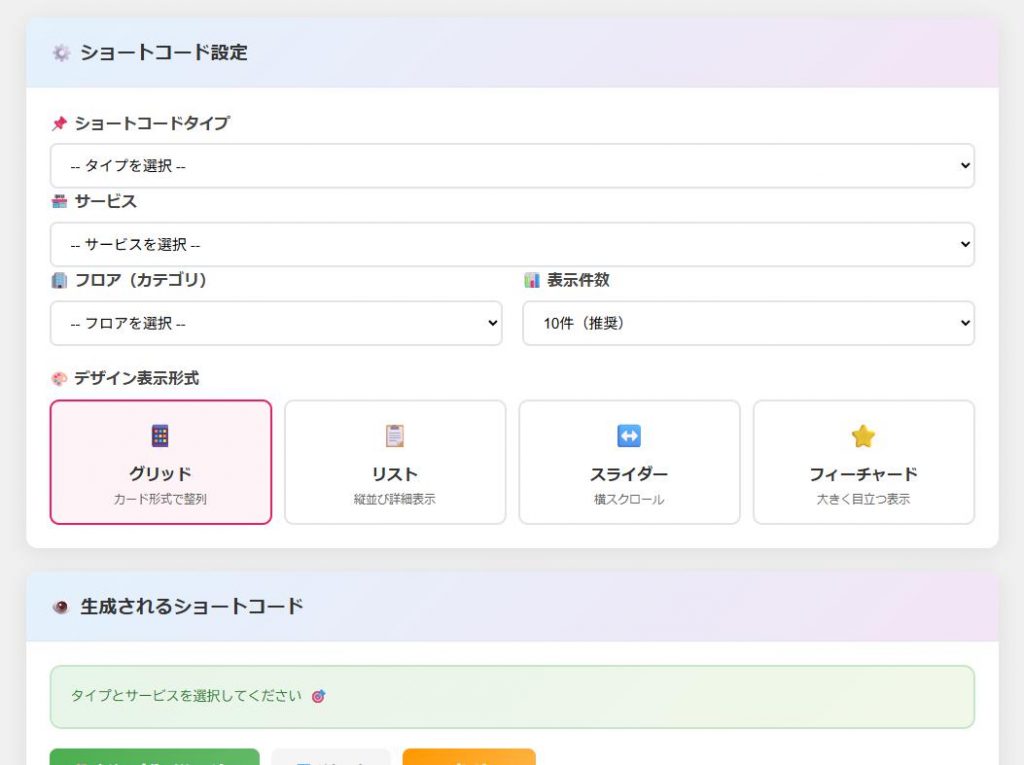This screenshot has width=1024, height=765.
Task: Click the palette icon beside デザイン表示形式
Action: click(x=59, y=379)
